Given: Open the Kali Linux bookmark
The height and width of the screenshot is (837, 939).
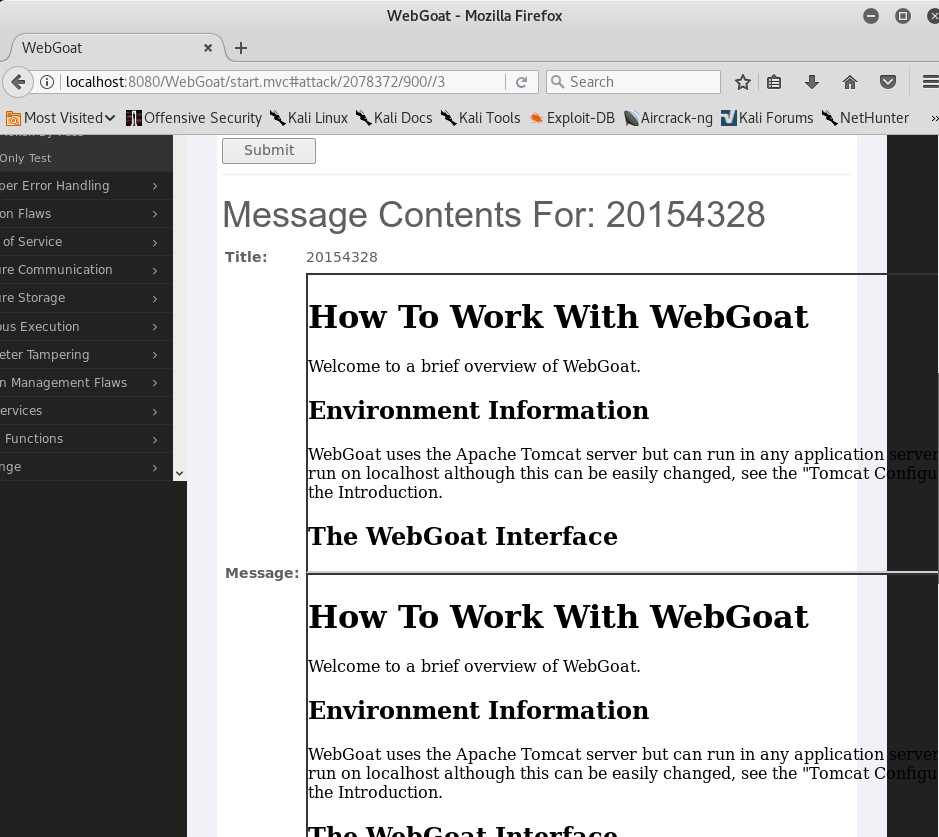Looking at the screenshot, I should click(308, 118).
